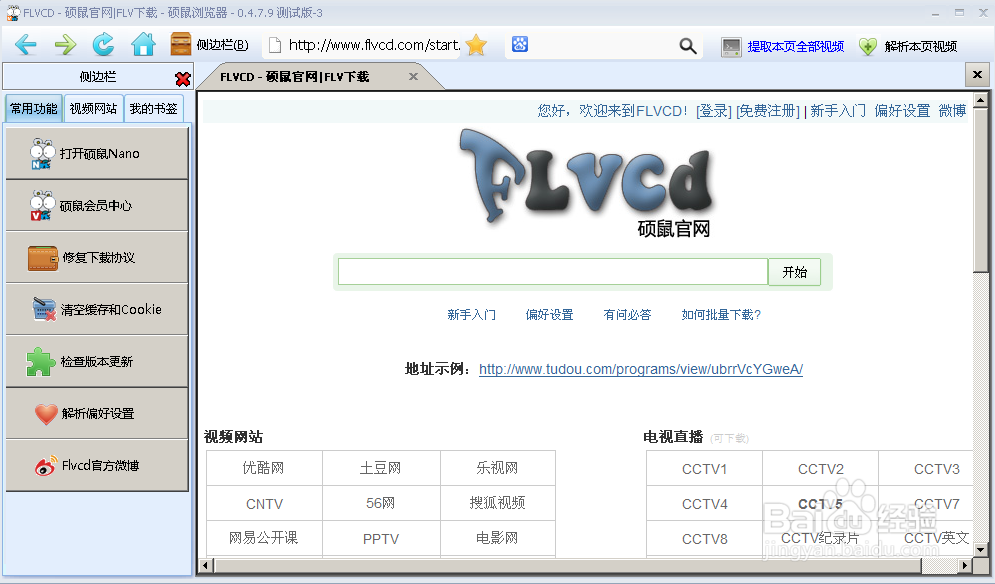Image resolution: width=995 pixels, height=584 pixels.
Task: Open 土豆网 in video sites grid
Action: [381, 468]
